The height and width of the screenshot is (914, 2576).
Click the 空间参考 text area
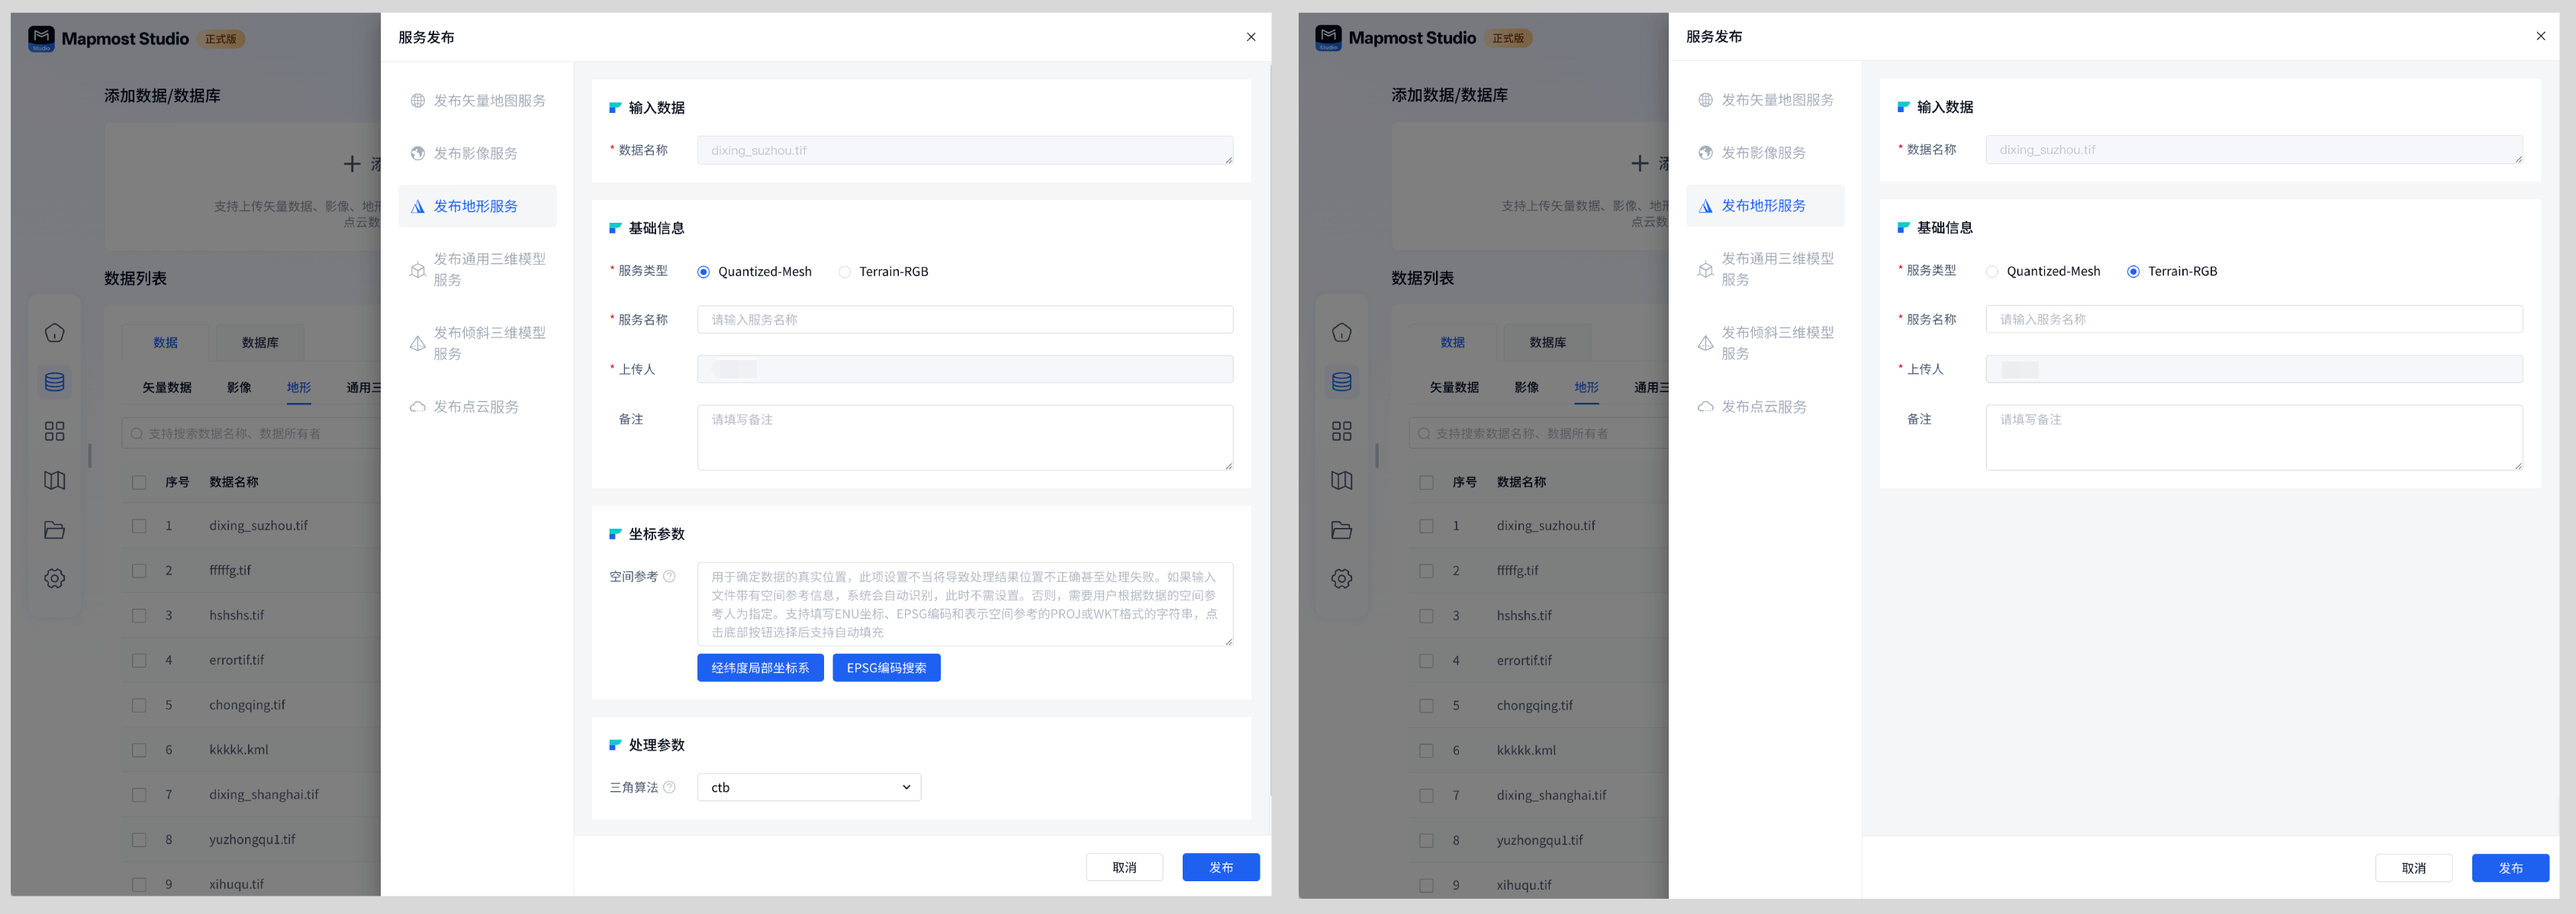[x=964, y=604]
